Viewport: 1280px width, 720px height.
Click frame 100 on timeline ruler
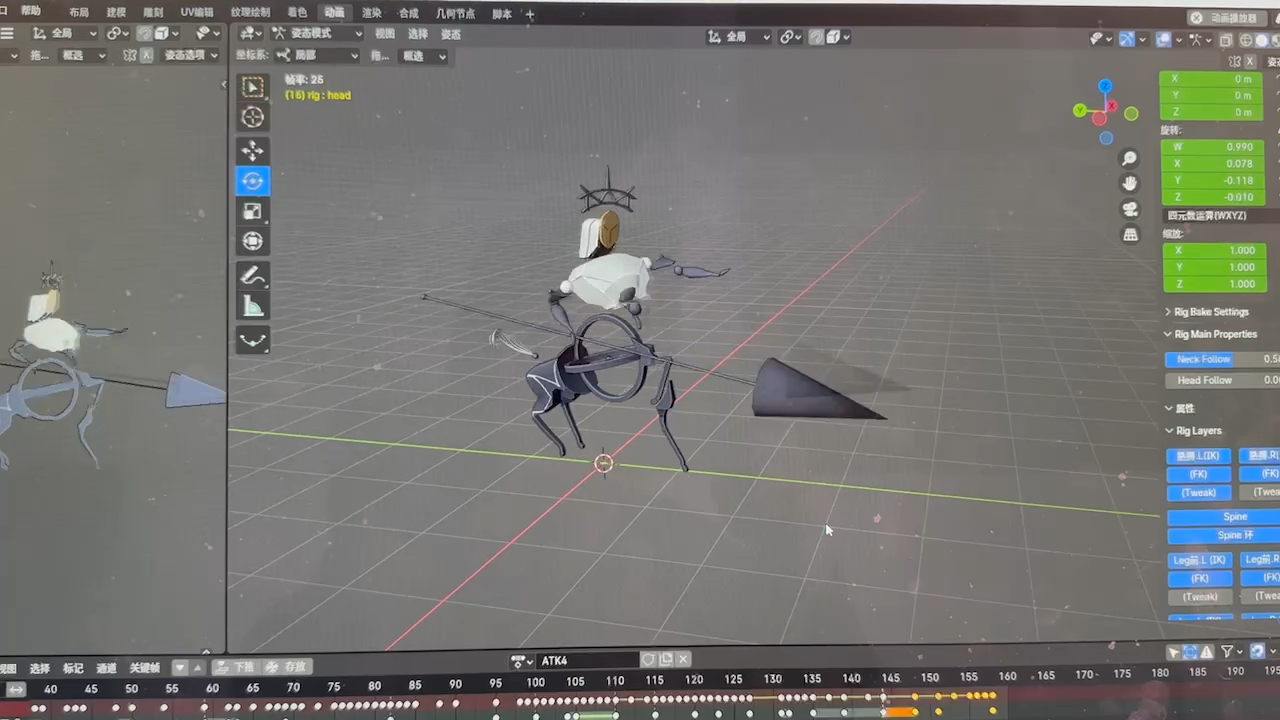pyautogui.click(x=536, y=682)
